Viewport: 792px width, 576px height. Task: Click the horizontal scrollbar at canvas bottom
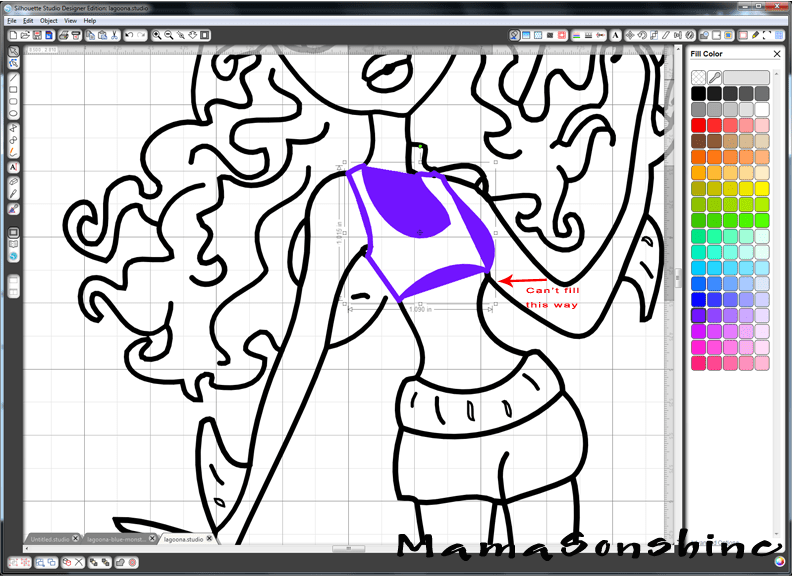click(348, 548)
